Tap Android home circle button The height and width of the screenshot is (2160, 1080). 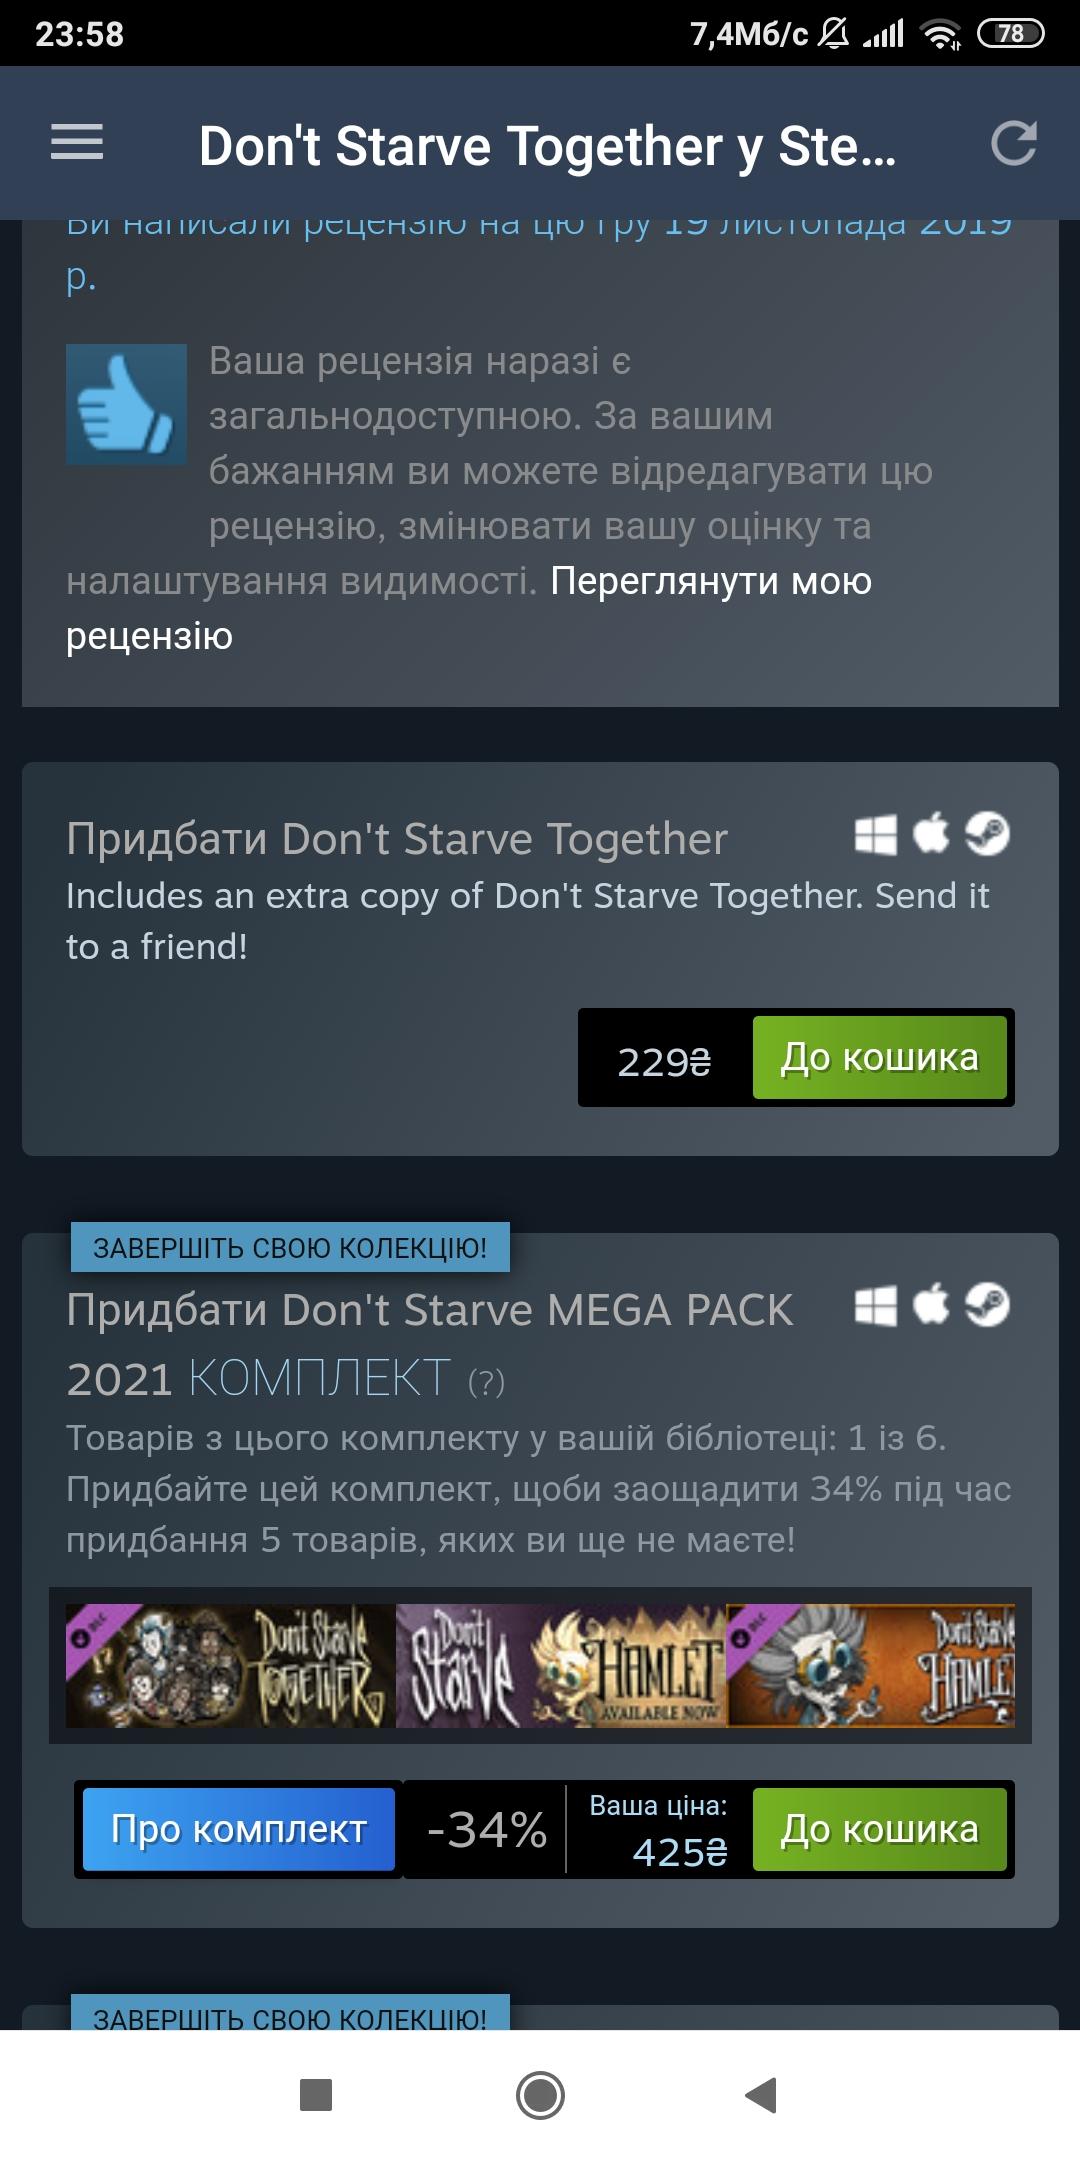click(540, 2095)
